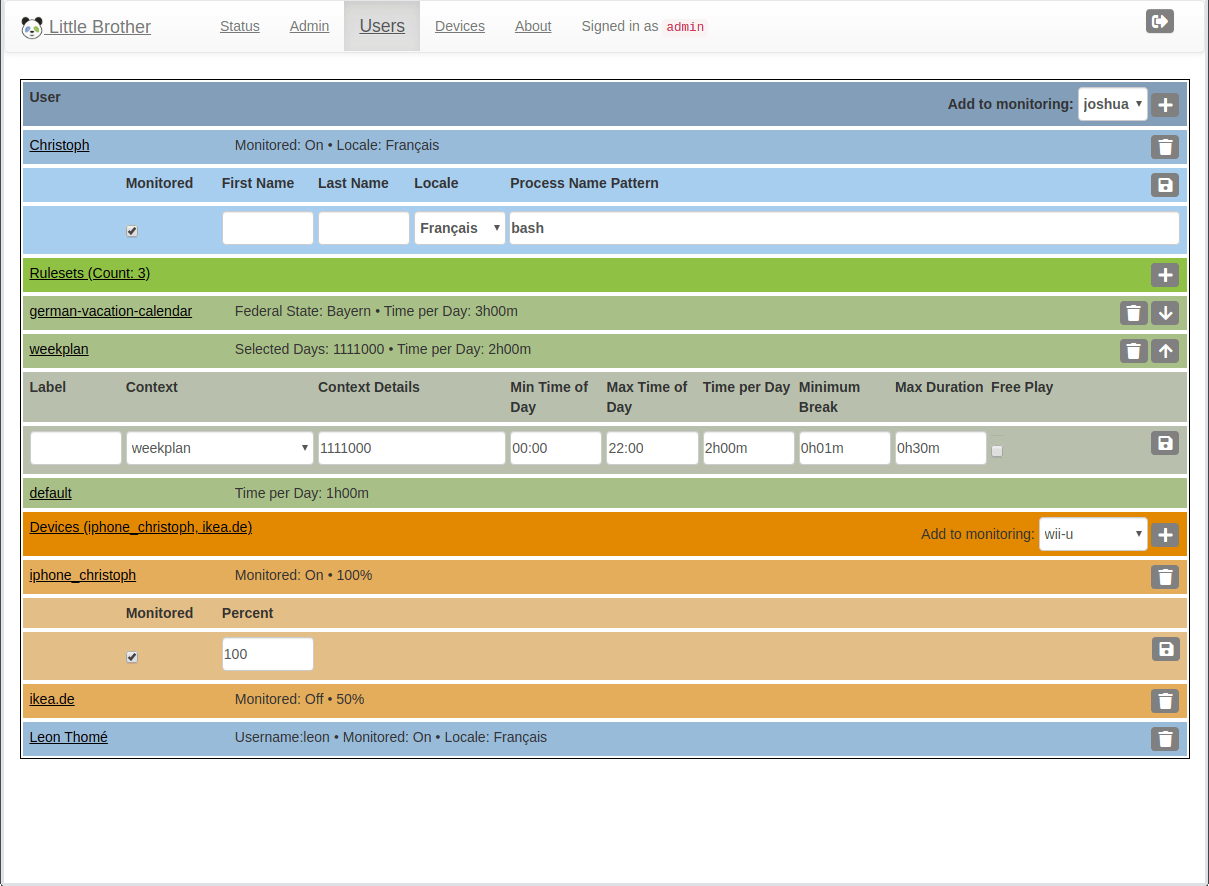Open the Admin page

(x=309, y=26)
